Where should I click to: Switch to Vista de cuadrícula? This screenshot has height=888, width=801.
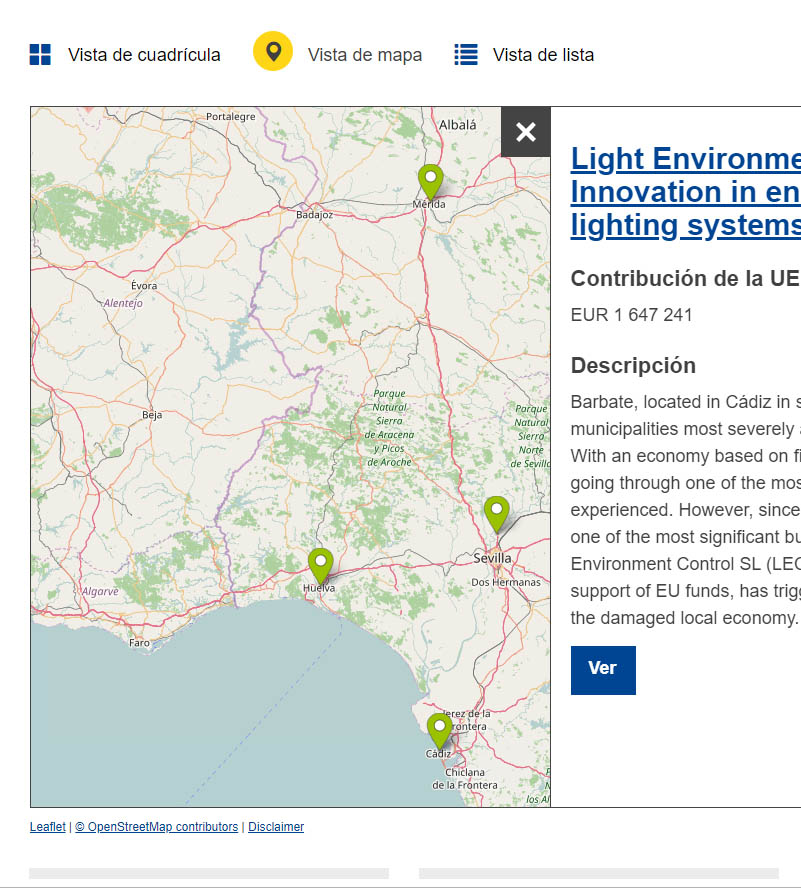144,55
